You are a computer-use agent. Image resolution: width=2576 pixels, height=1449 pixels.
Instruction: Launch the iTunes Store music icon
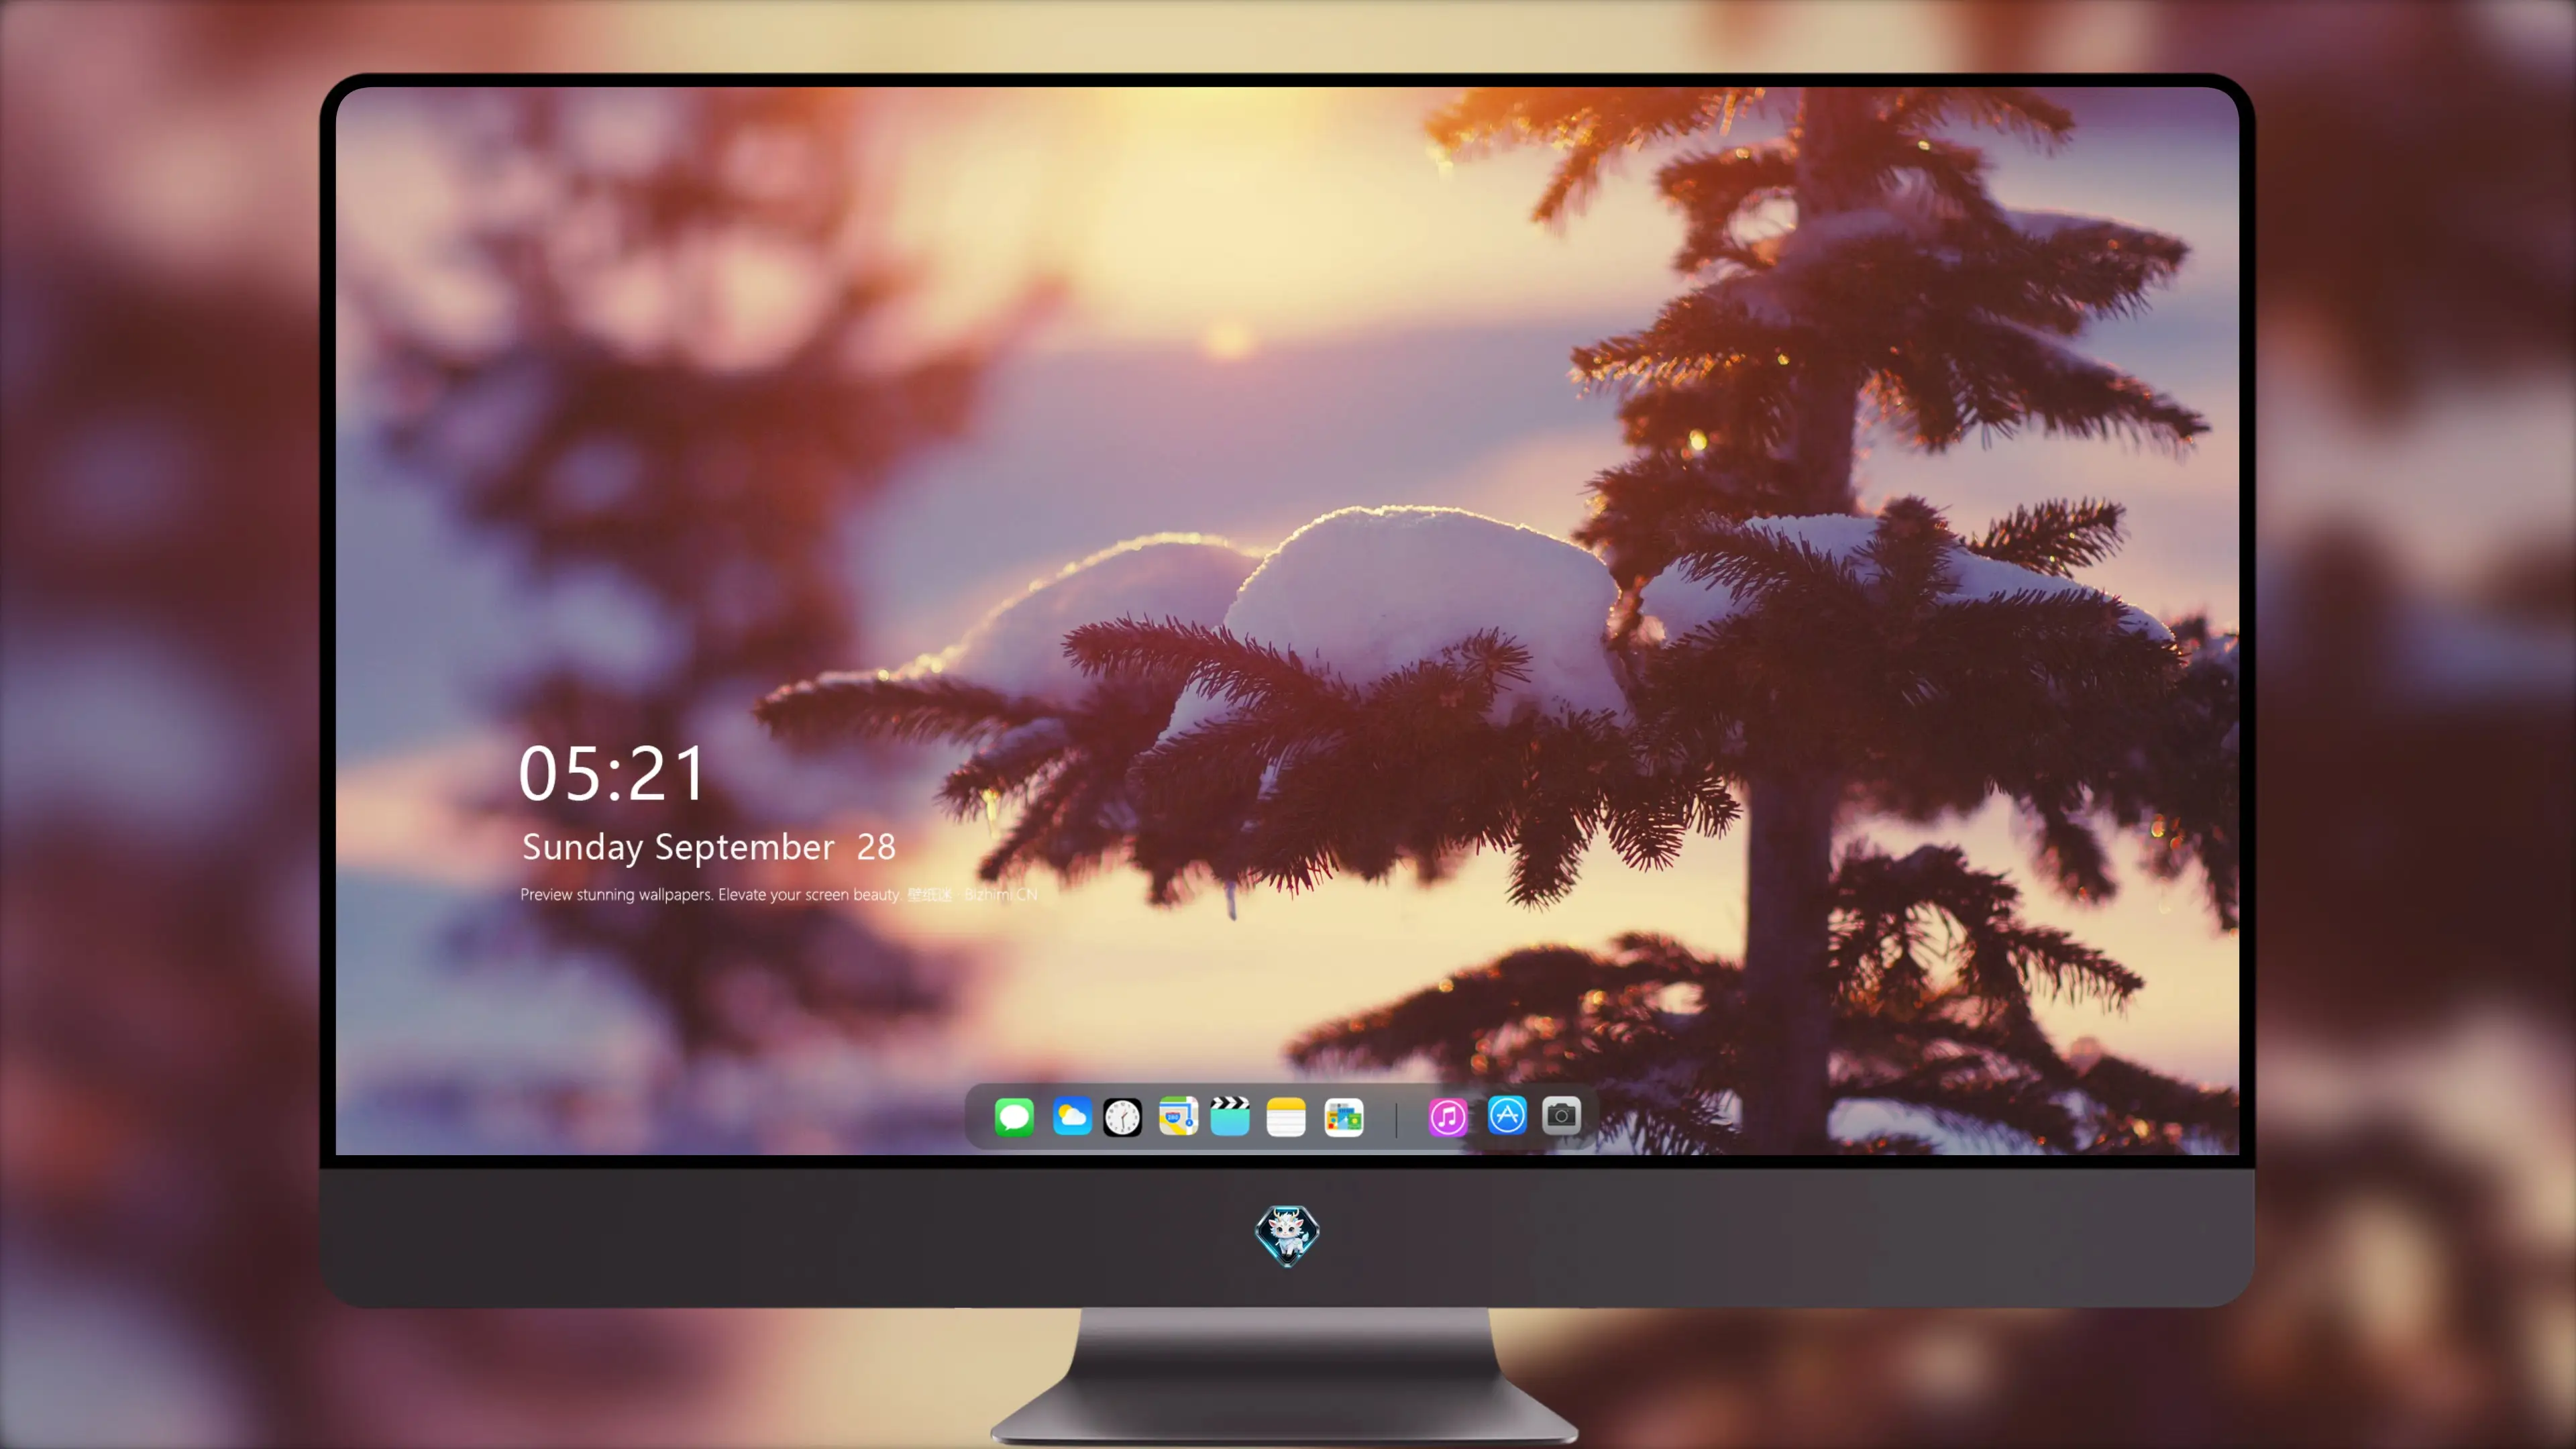click(x=1448, y=1117)
